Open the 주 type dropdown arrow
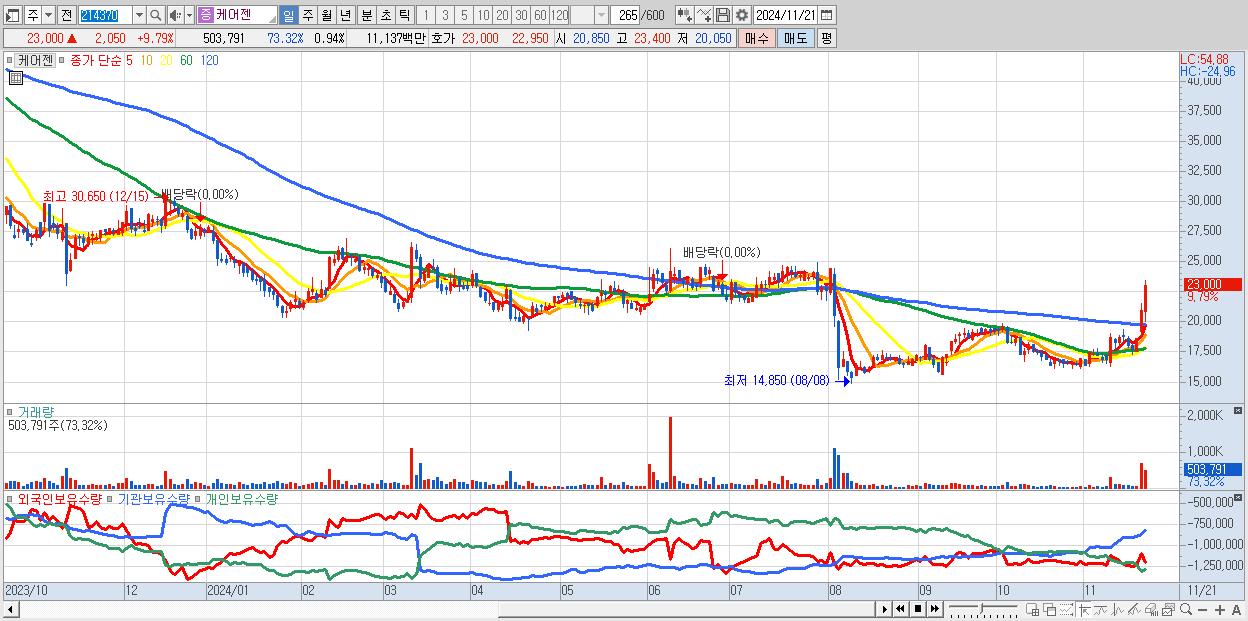The width and height of the screenshot is (1248, 621). click(48, 15)
